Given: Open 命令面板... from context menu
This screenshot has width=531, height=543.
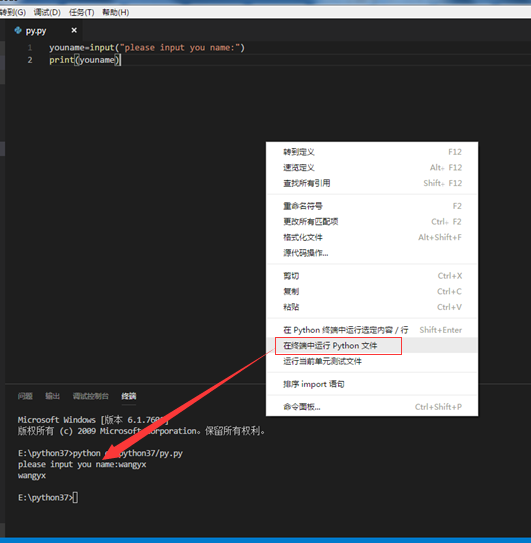Looking at the screenshot, I should (x=372, y=407).
